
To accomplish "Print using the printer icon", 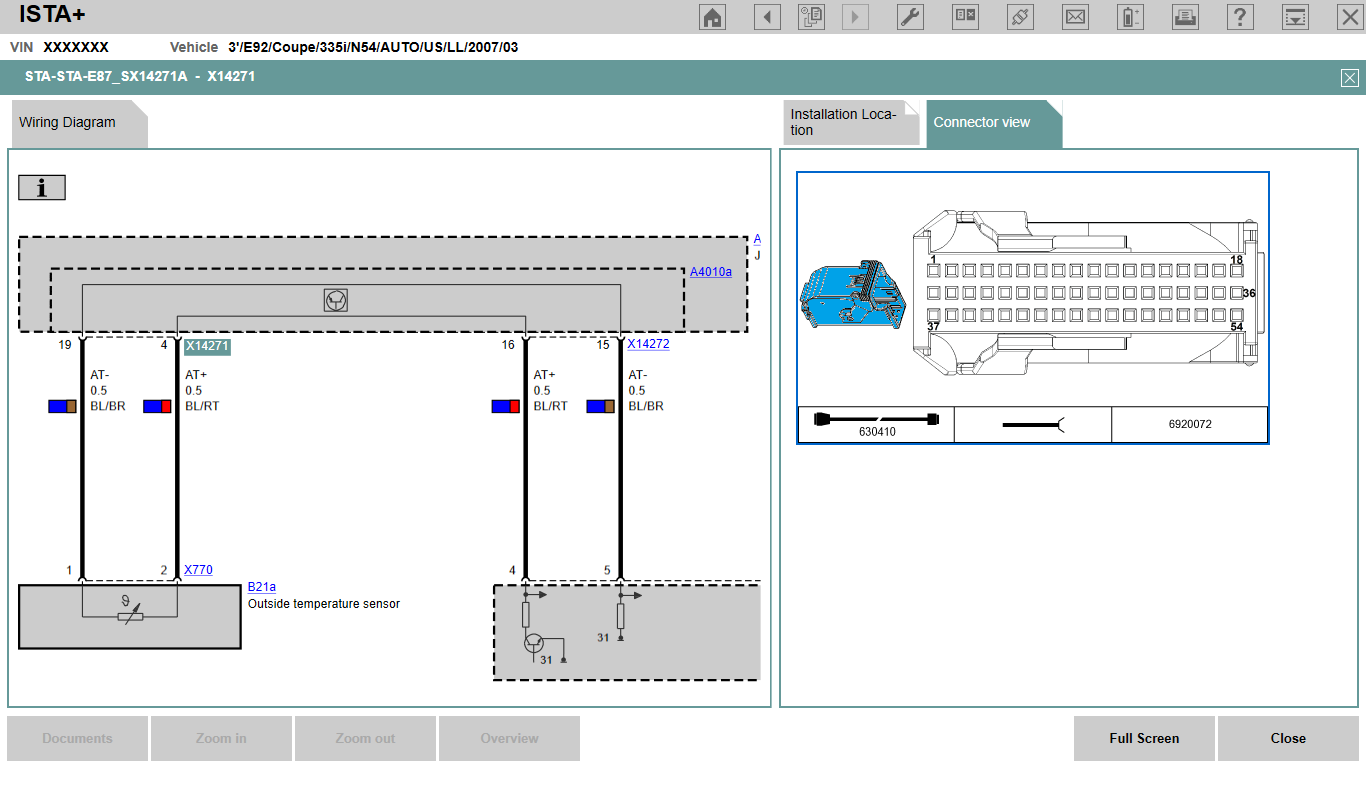I will point(1185,17).
